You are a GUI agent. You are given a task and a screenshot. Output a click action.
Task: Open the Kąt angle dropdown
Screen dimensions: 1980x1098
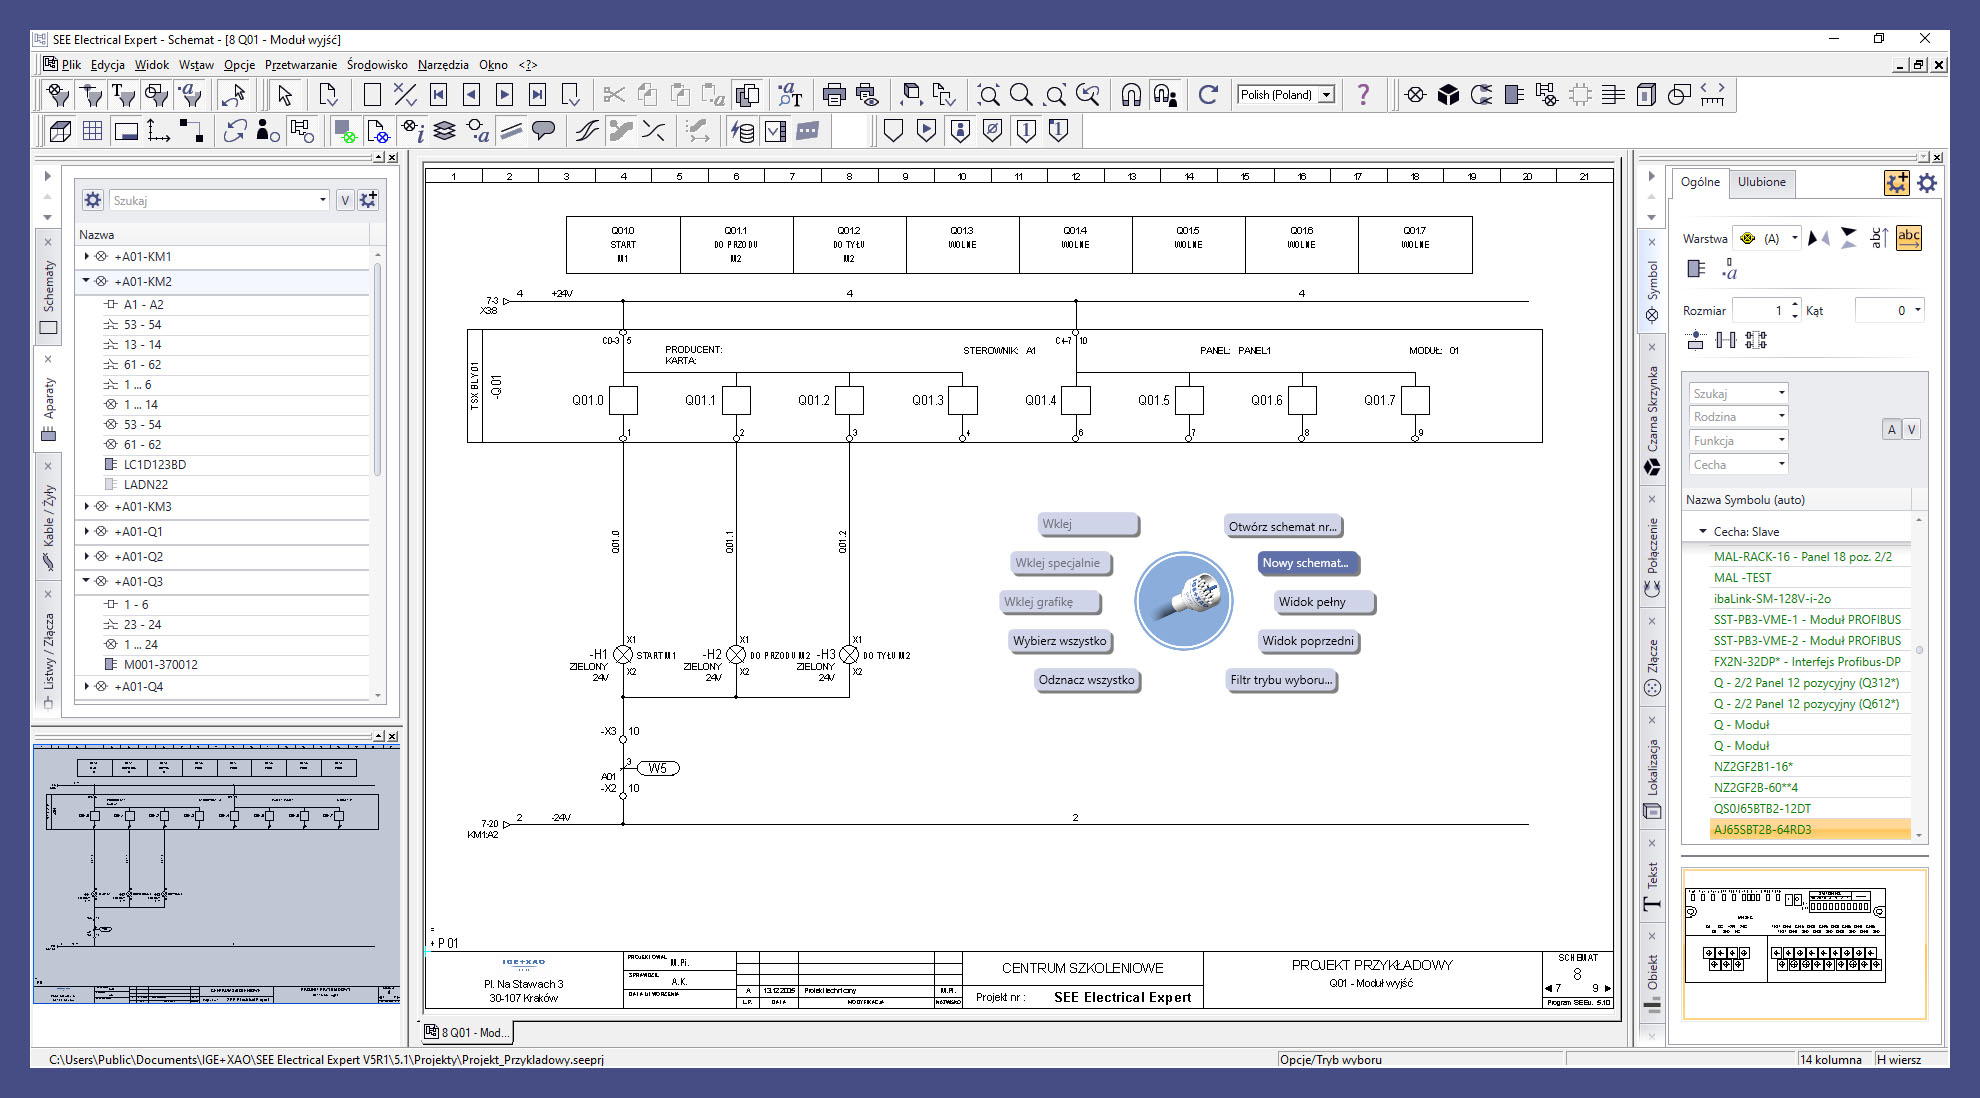1917,311
